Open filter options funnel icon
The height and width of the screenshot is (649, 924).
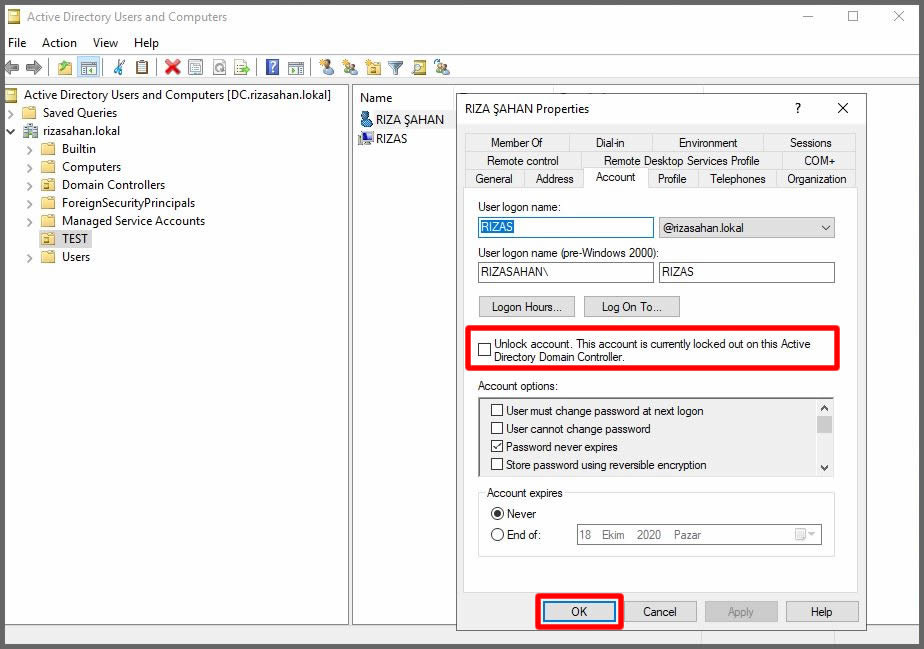pyautogui.click(x=396, y=68)
